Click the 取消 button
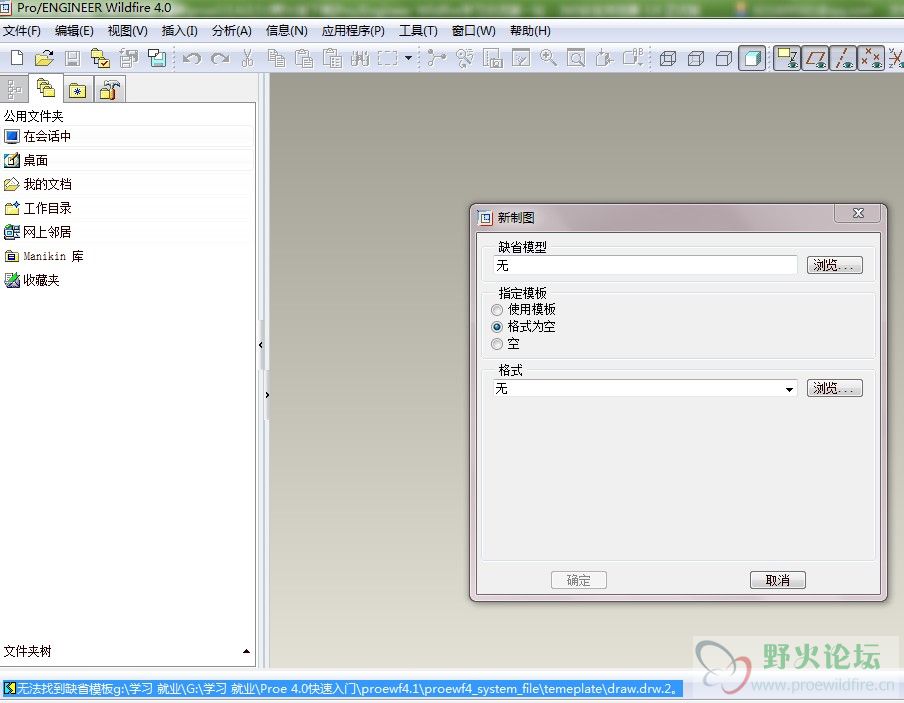The image size is (904, 703). [777, 580]
